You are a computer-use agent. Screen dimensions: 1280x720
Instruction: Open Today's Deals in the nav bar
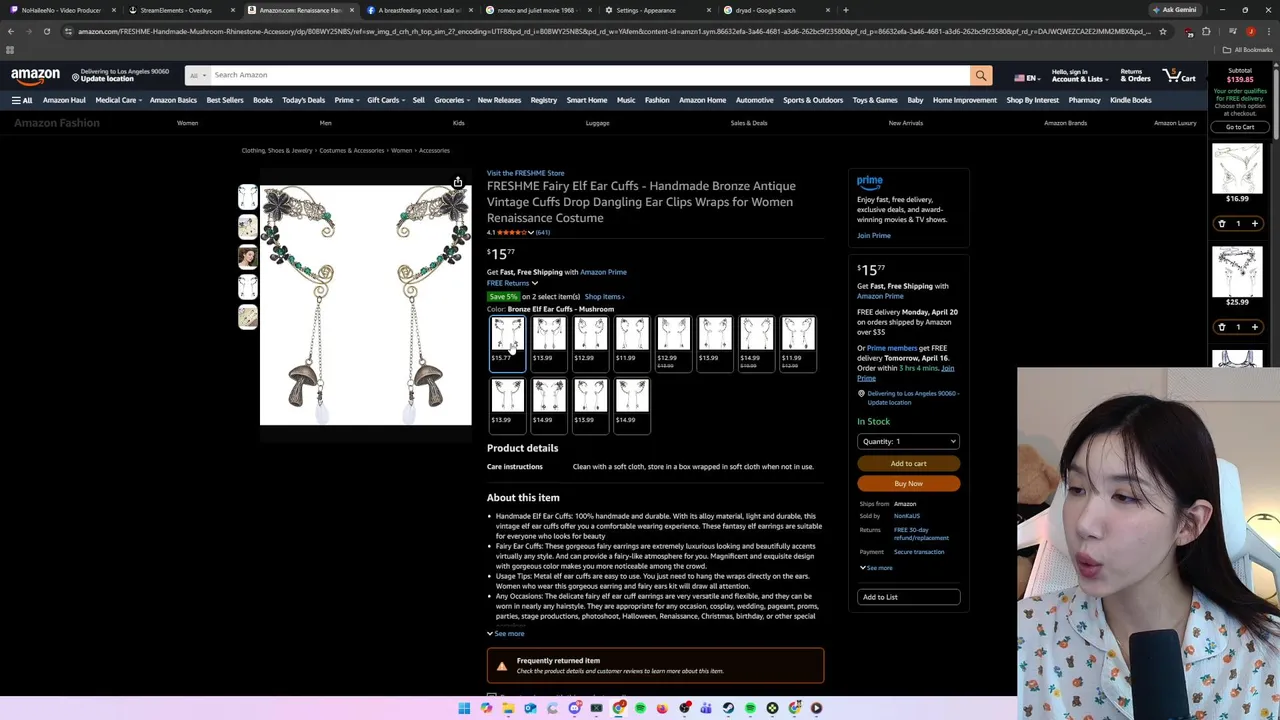(x=303, y=100)
